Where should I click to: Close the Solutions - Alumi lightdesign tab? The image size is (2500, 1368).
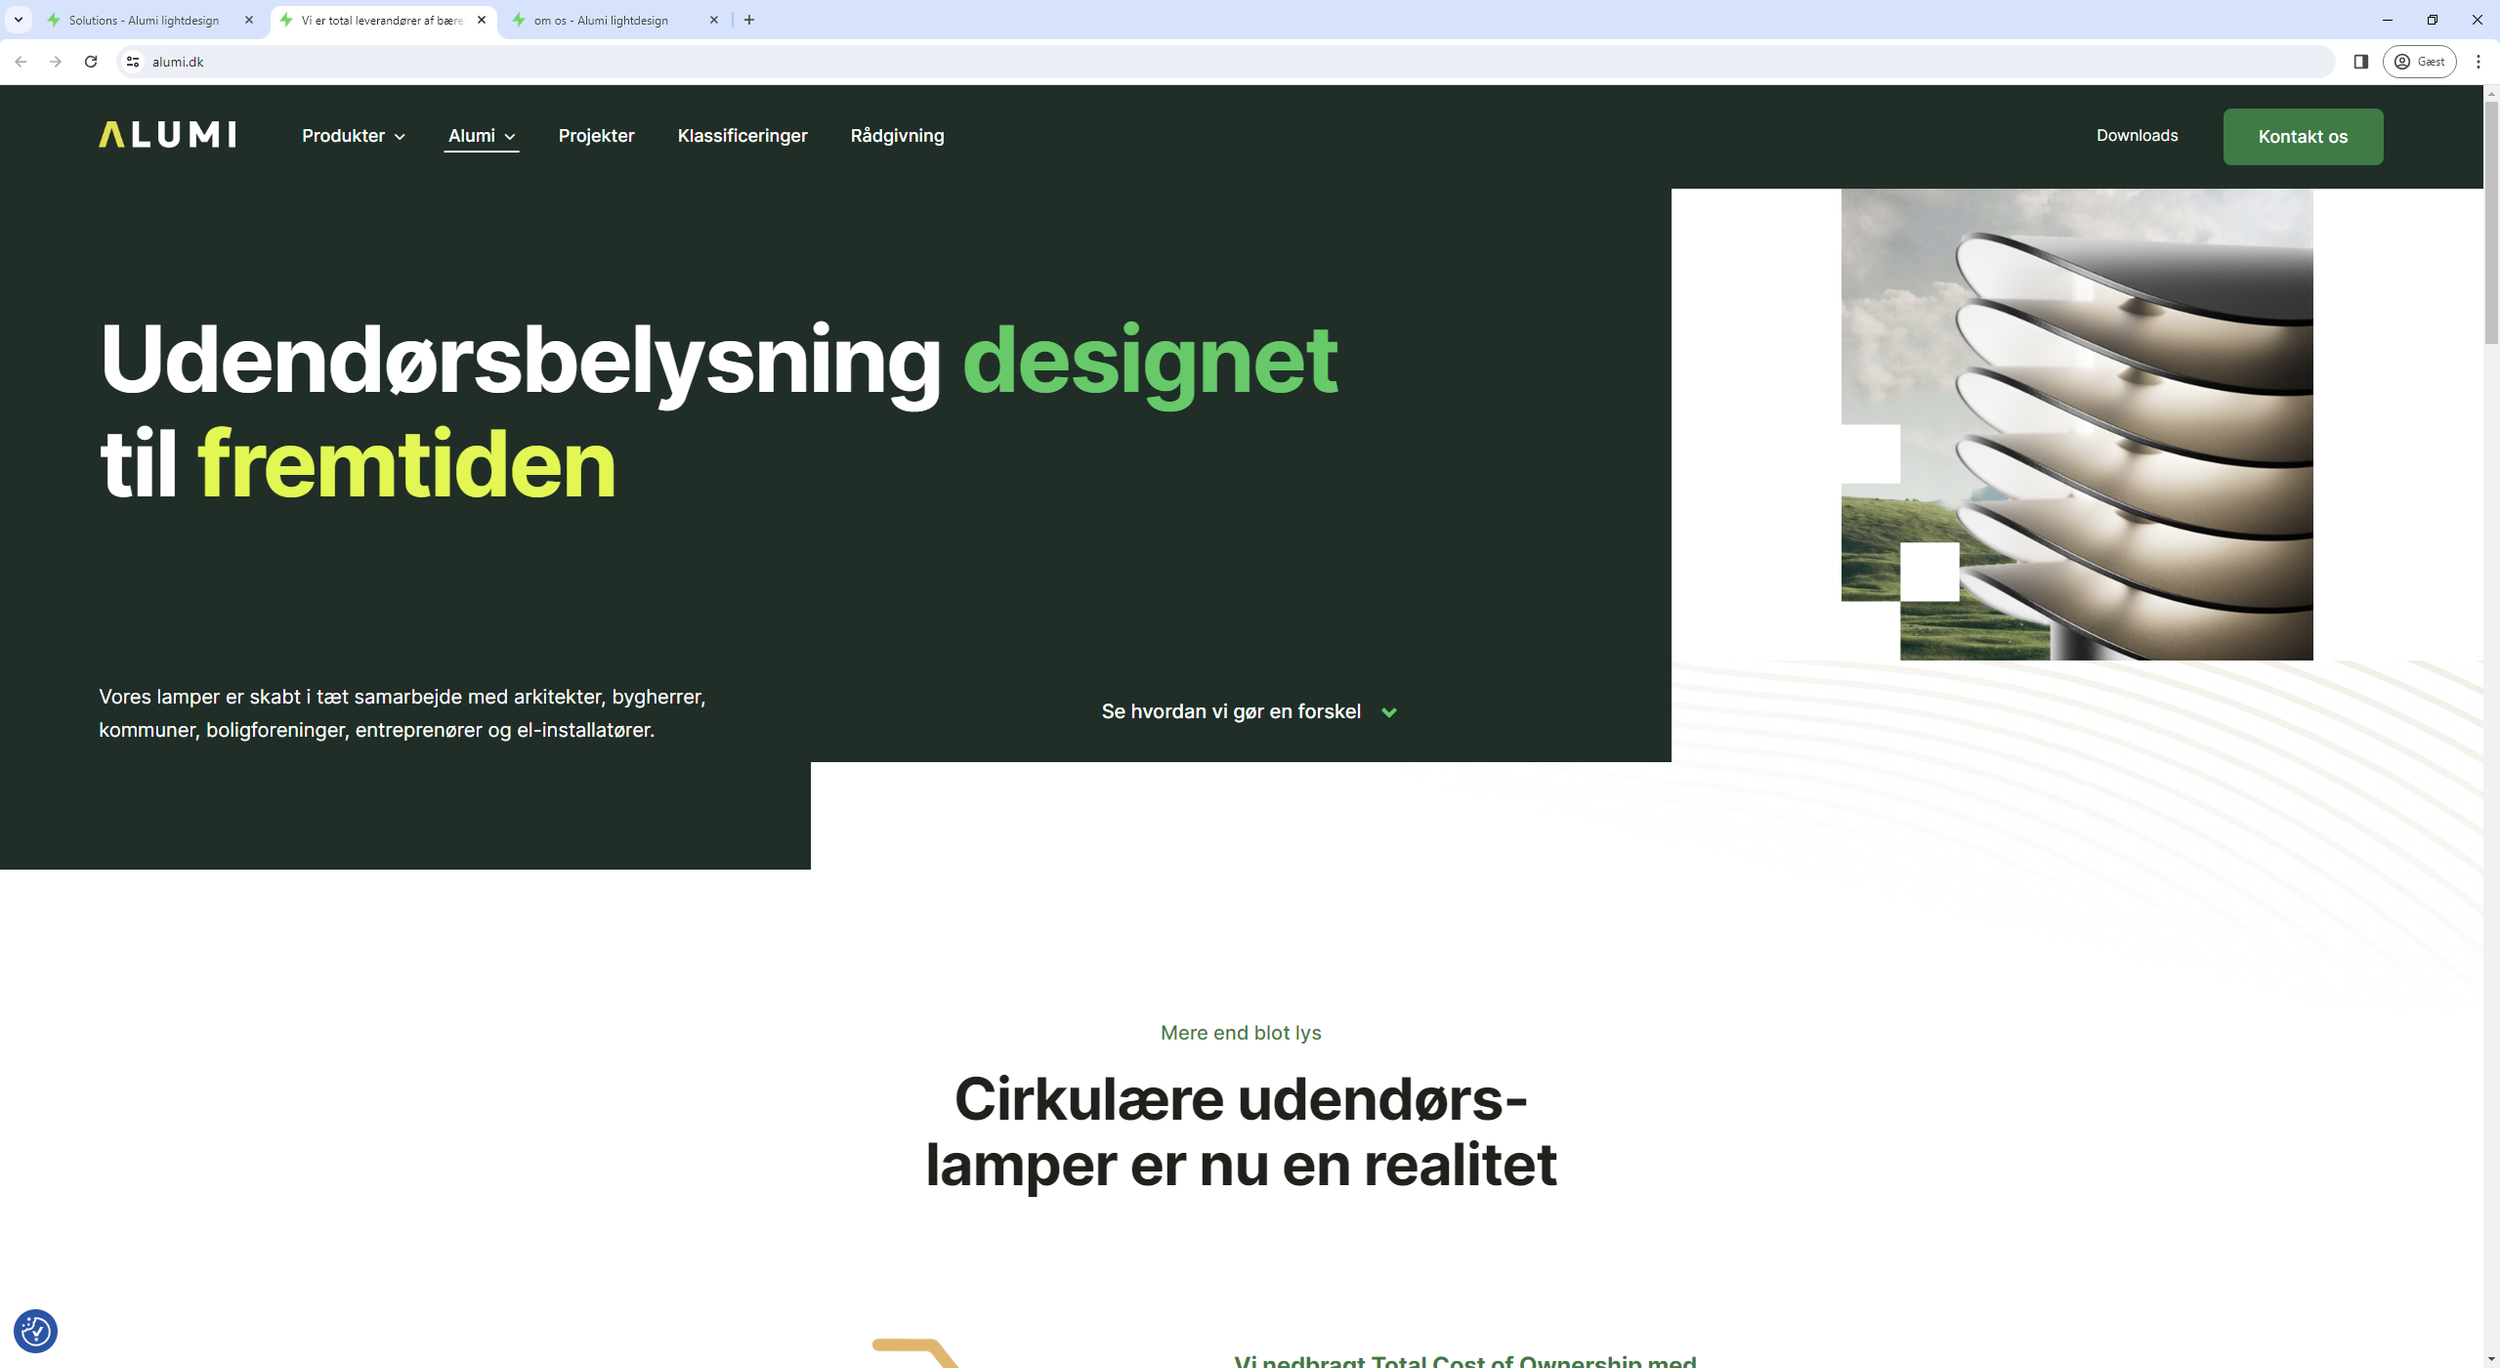pyautogui.click(x=249, y=20)
